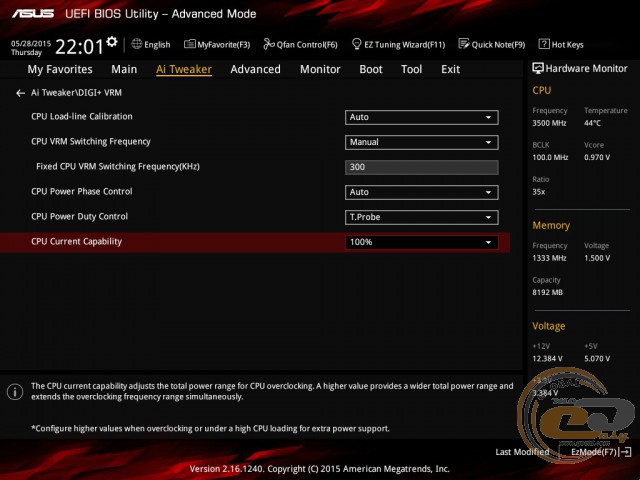Image resolution: width=640 pixels, height=480 pixels.
Task: Click Ai Tweaker\DIGI+ VRM breadcrumb
Action: click(76, 93)
